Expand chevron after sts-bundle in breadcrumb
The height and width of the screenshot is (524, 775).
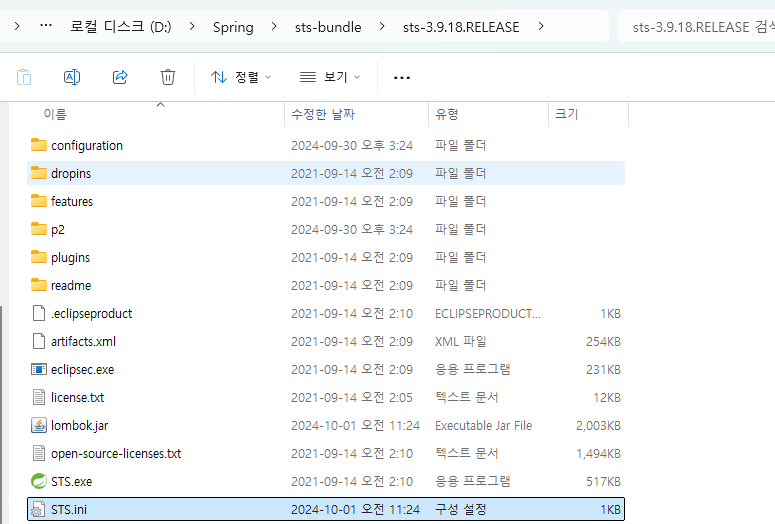[382, 26]
